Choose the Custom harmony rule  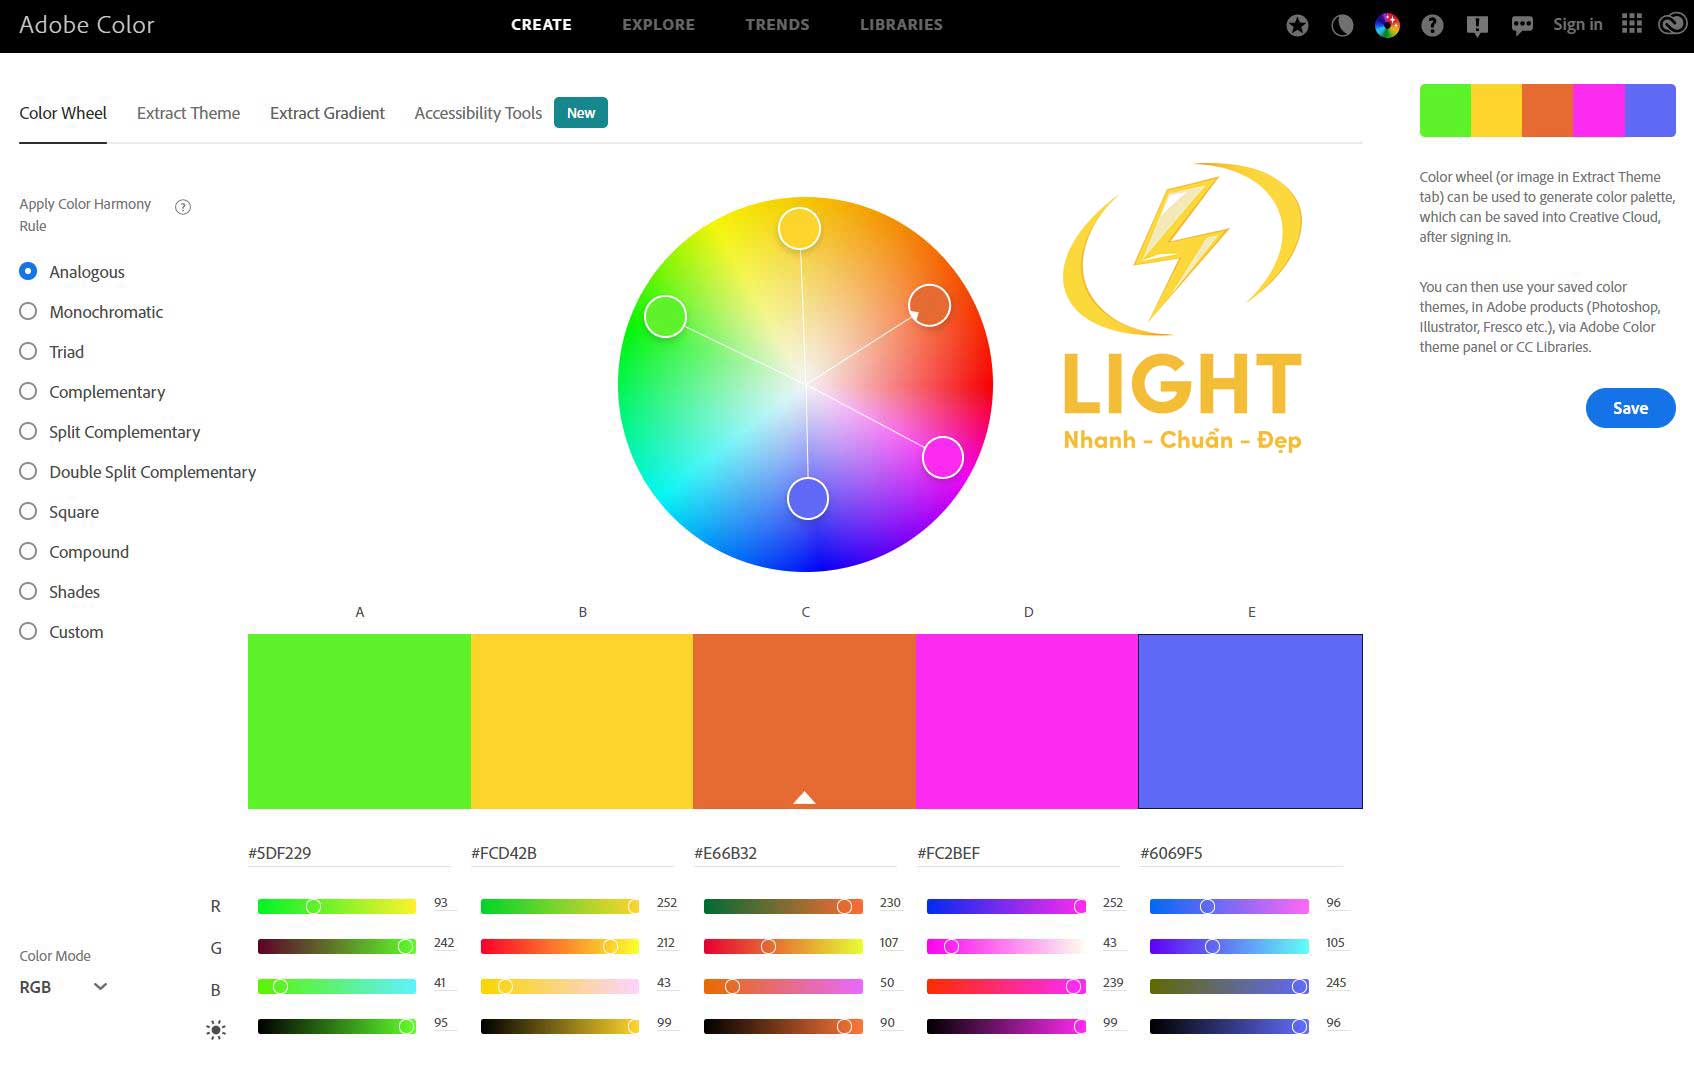(x=62, y=632)
